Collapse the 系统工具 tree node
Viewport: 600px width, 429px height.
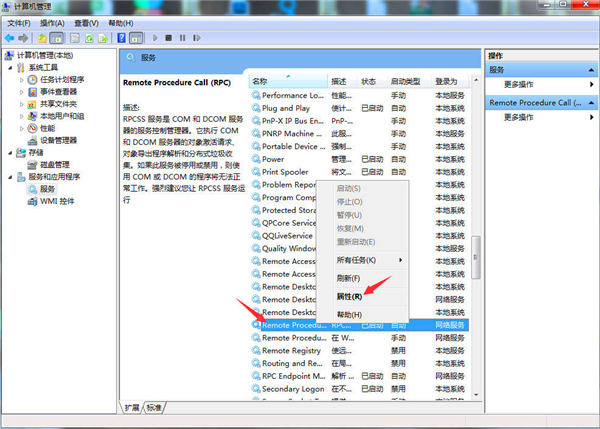(10, 68)
